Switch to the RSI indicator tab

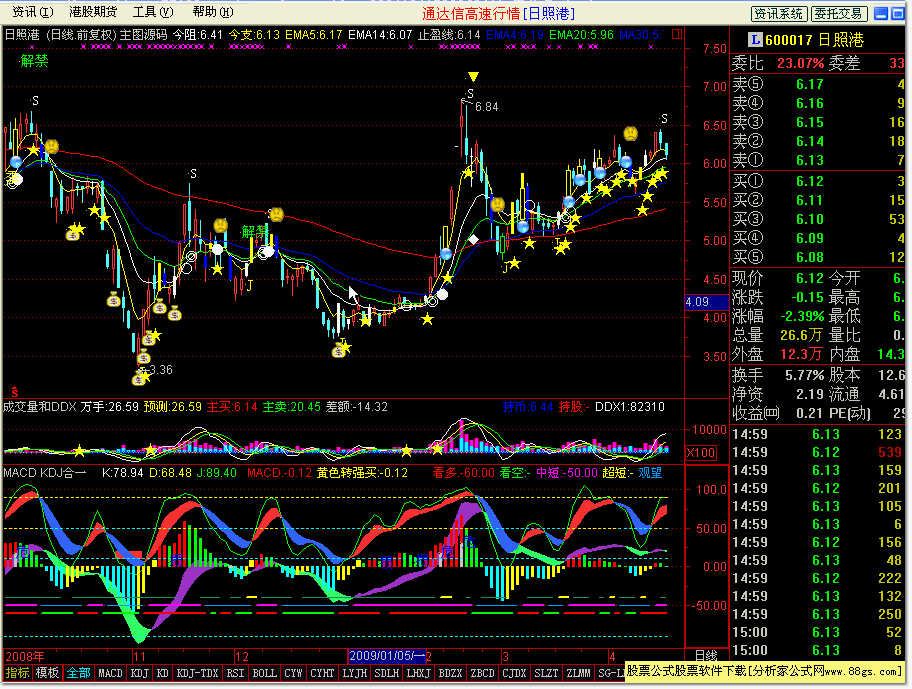click(236, 673)
